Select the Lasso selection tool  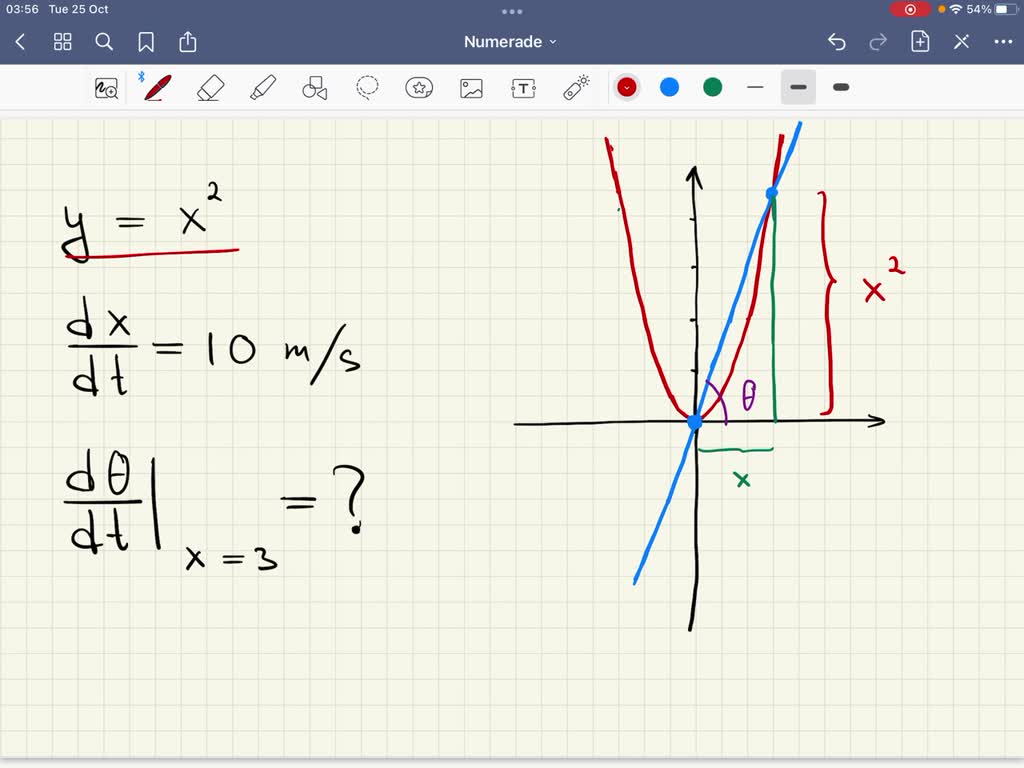coord(368,88)
